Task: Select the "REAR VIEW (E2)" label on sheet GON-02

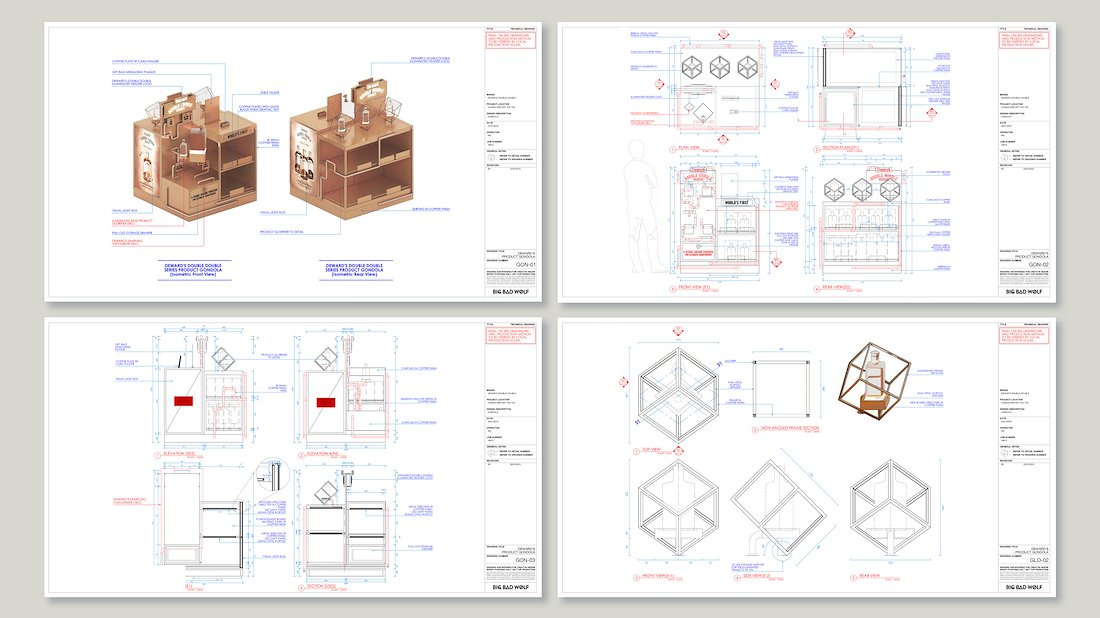Action: (836, 287)
